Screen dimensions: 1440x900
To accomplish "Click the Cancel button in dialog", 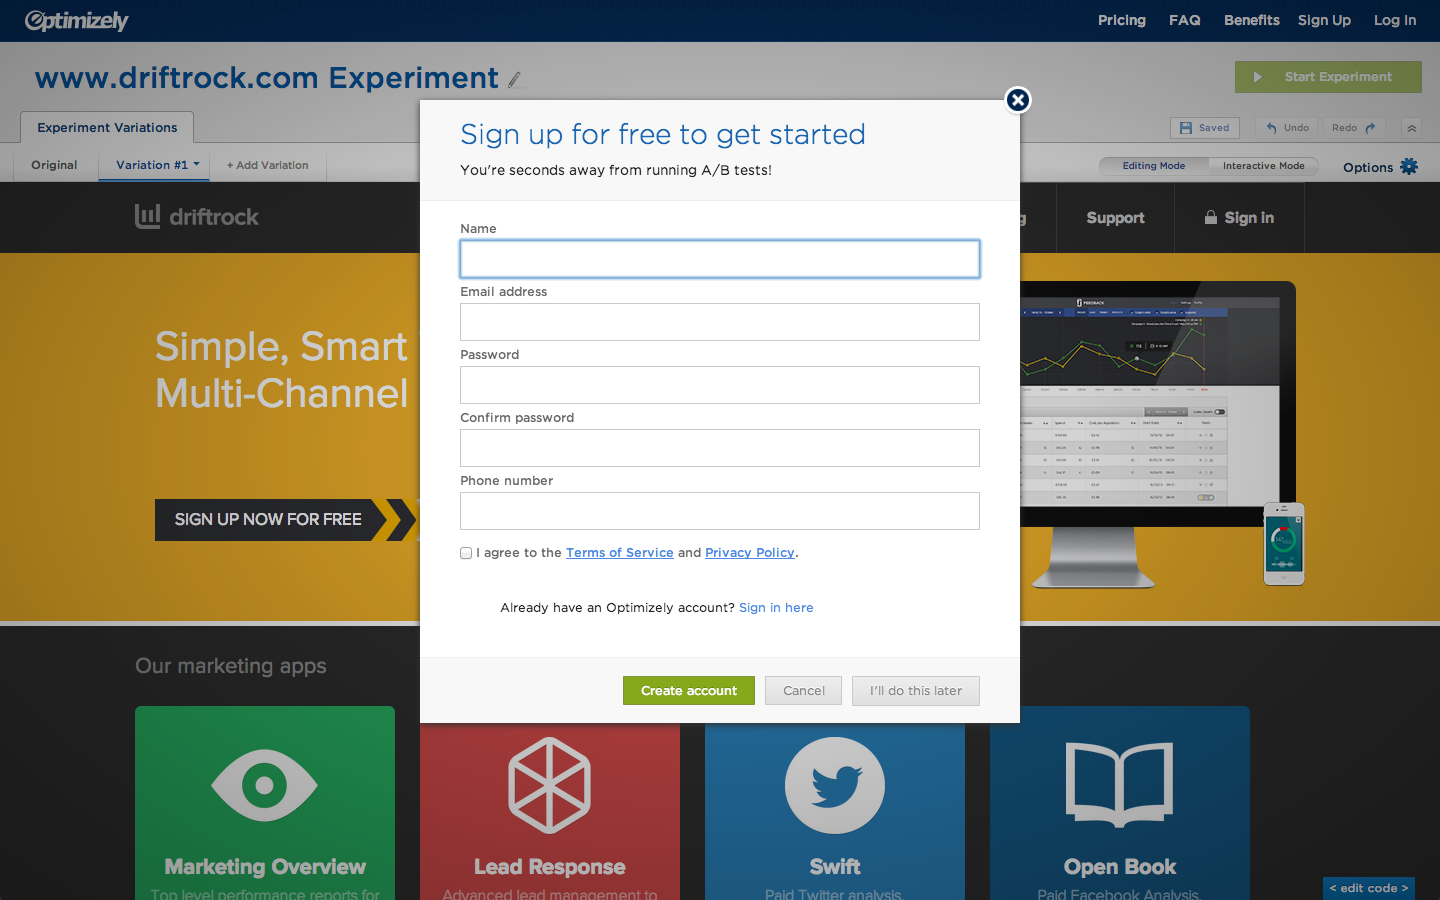I will 804,691.
